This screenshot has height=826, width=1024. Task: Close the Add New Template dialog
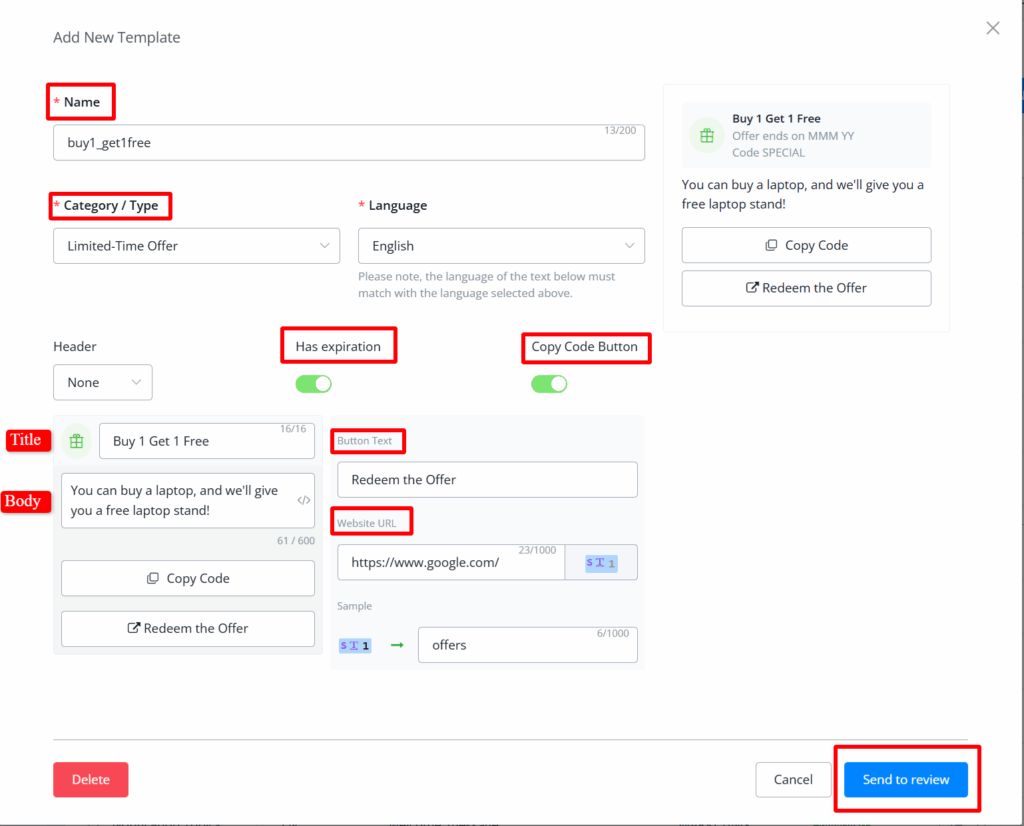point(992,28)
